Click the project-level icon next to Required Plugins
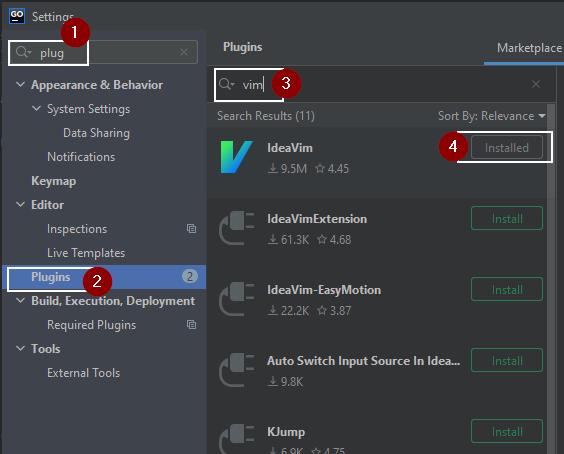 tap(191, 324)
